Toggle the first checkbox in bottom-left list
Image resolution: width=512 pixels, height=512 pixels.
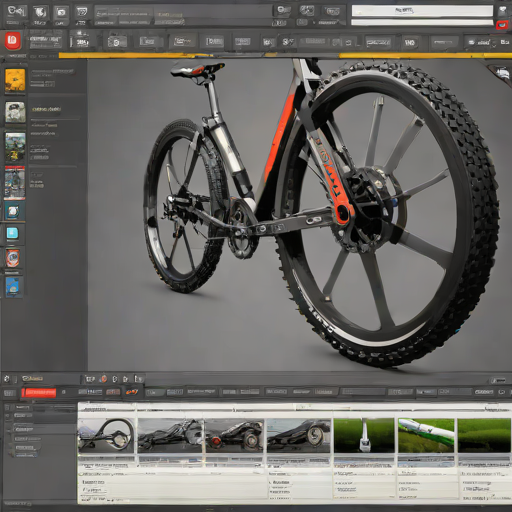click(x=8, y=407)
